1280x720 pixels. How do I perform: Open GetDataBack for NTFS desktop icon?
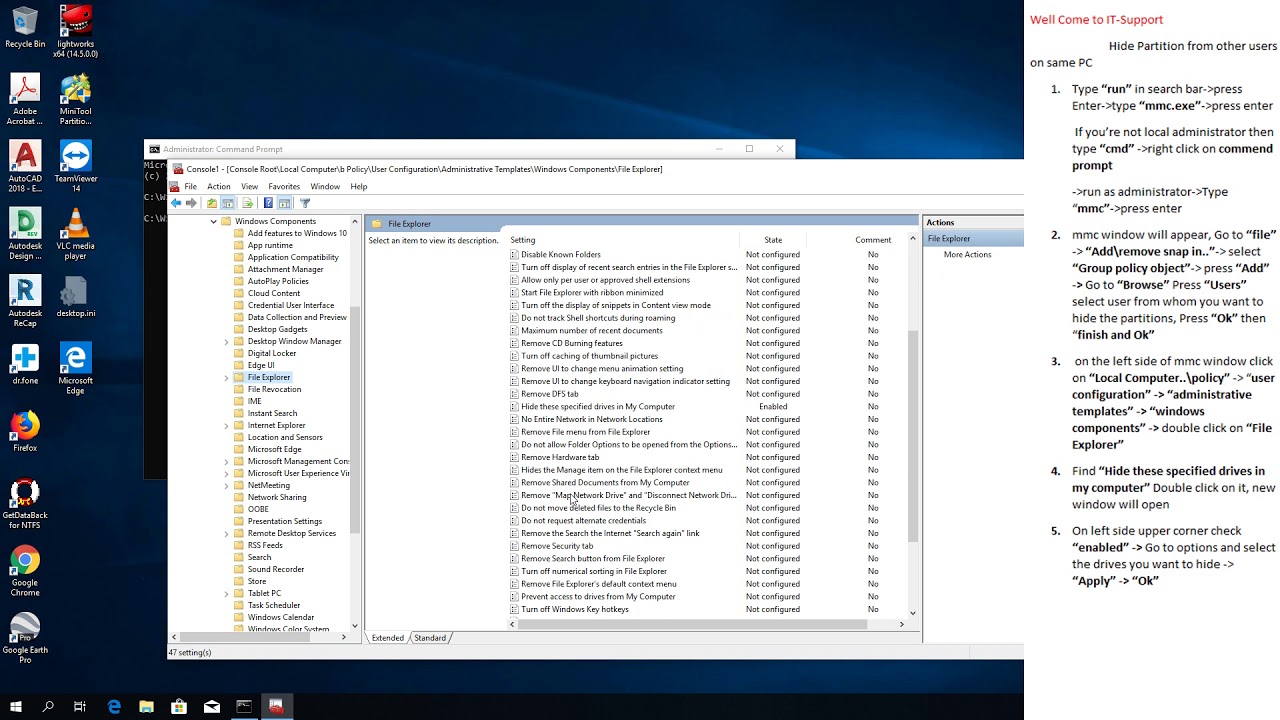coord(25,505)
